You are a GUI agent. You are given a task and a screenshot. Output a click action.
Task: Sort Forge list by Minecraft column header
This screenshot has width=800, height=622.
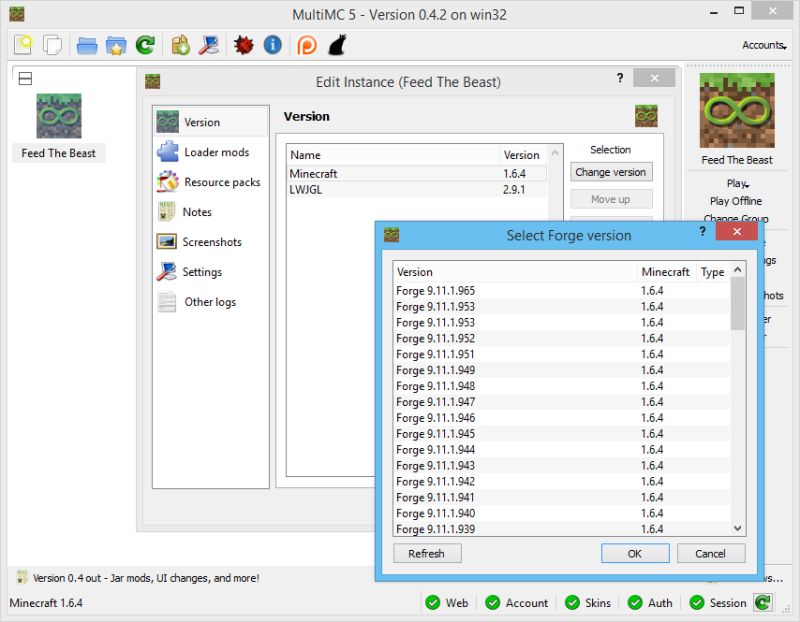tap(665, 272)
